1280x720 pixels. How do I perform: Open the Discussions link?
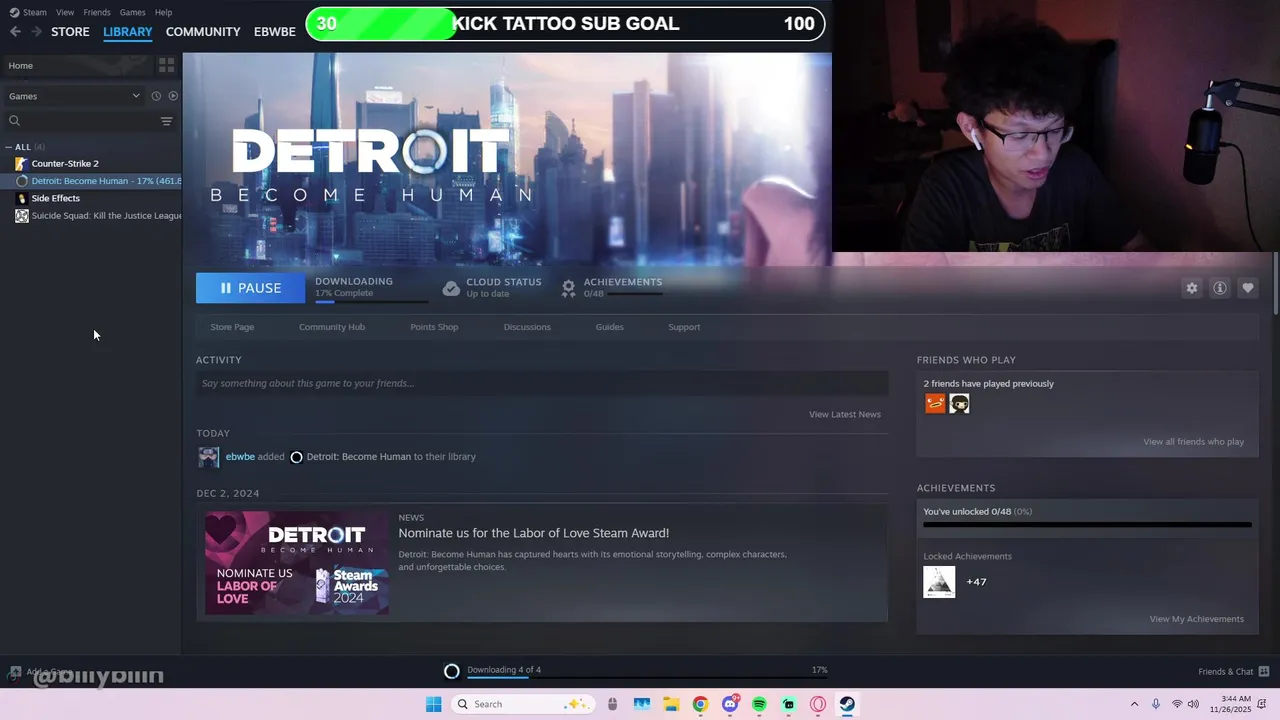(x=527, y=327)
